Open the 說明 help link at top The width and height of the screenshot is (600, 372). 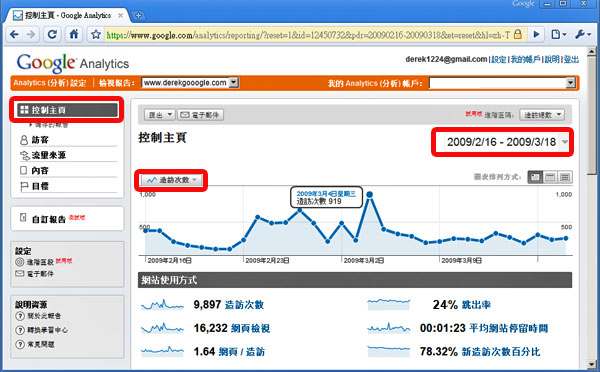[552, 59]
